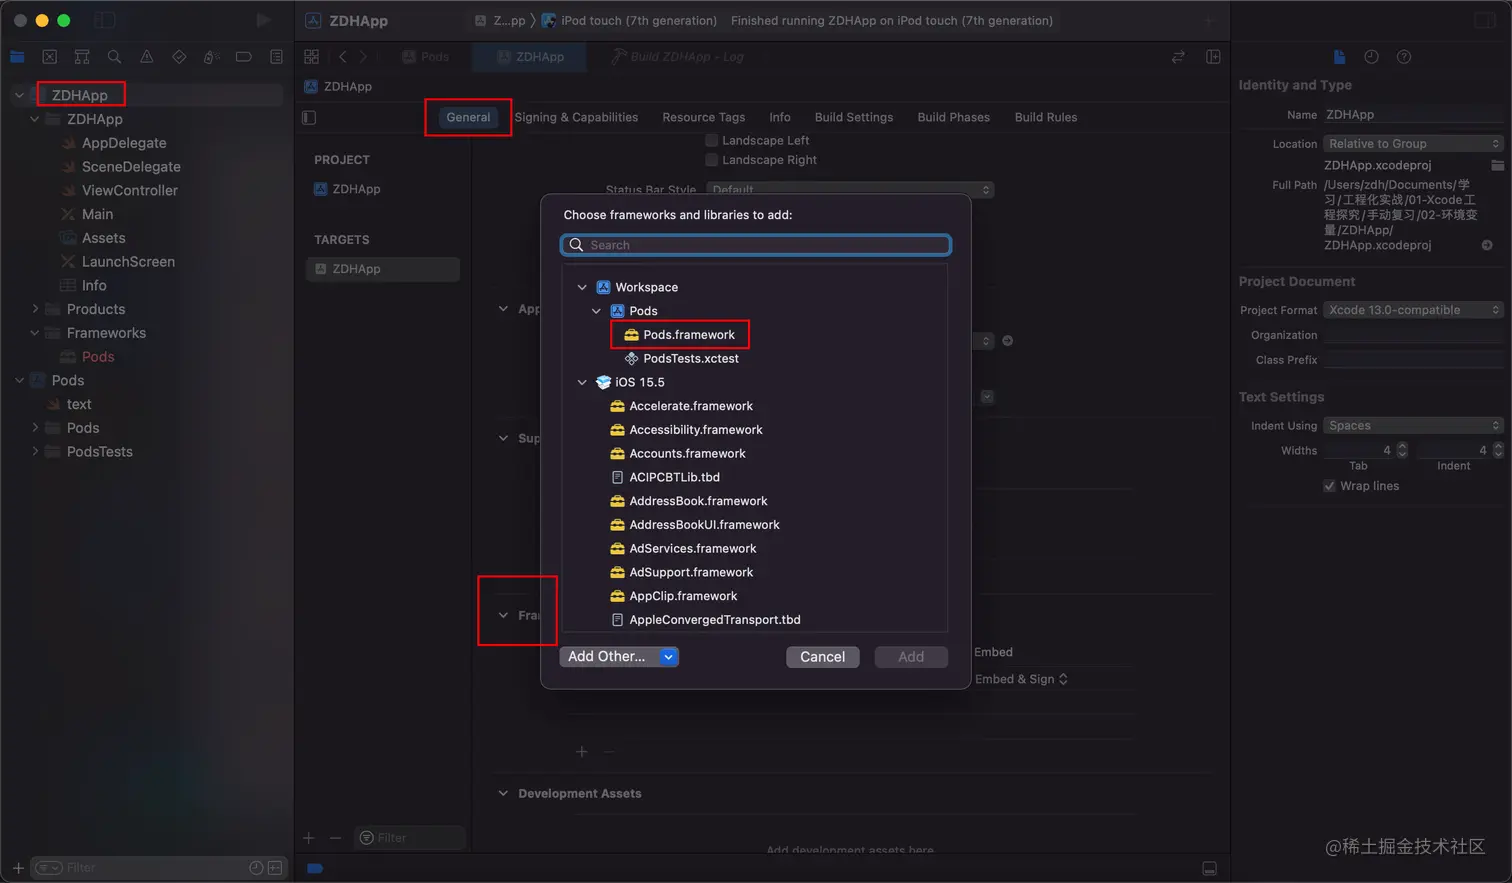
Task: Open the Report navigator icon
Action: pos(276,57)
